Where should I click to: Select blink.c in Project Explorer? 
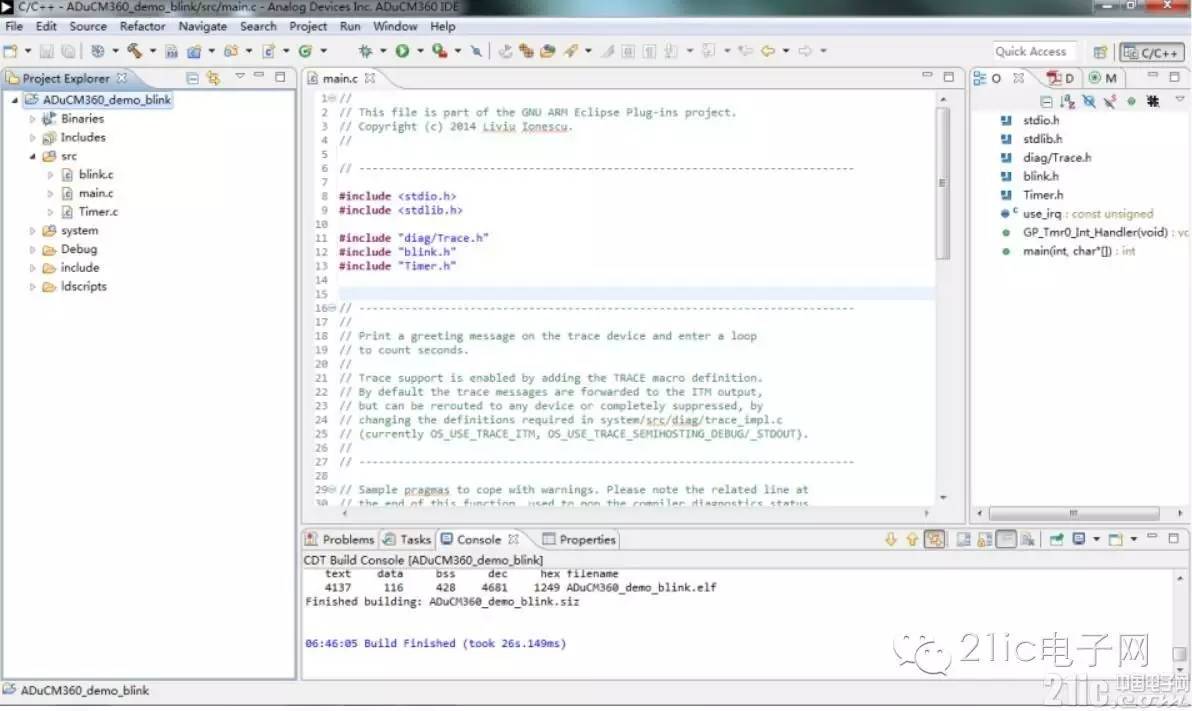(96, 174)
